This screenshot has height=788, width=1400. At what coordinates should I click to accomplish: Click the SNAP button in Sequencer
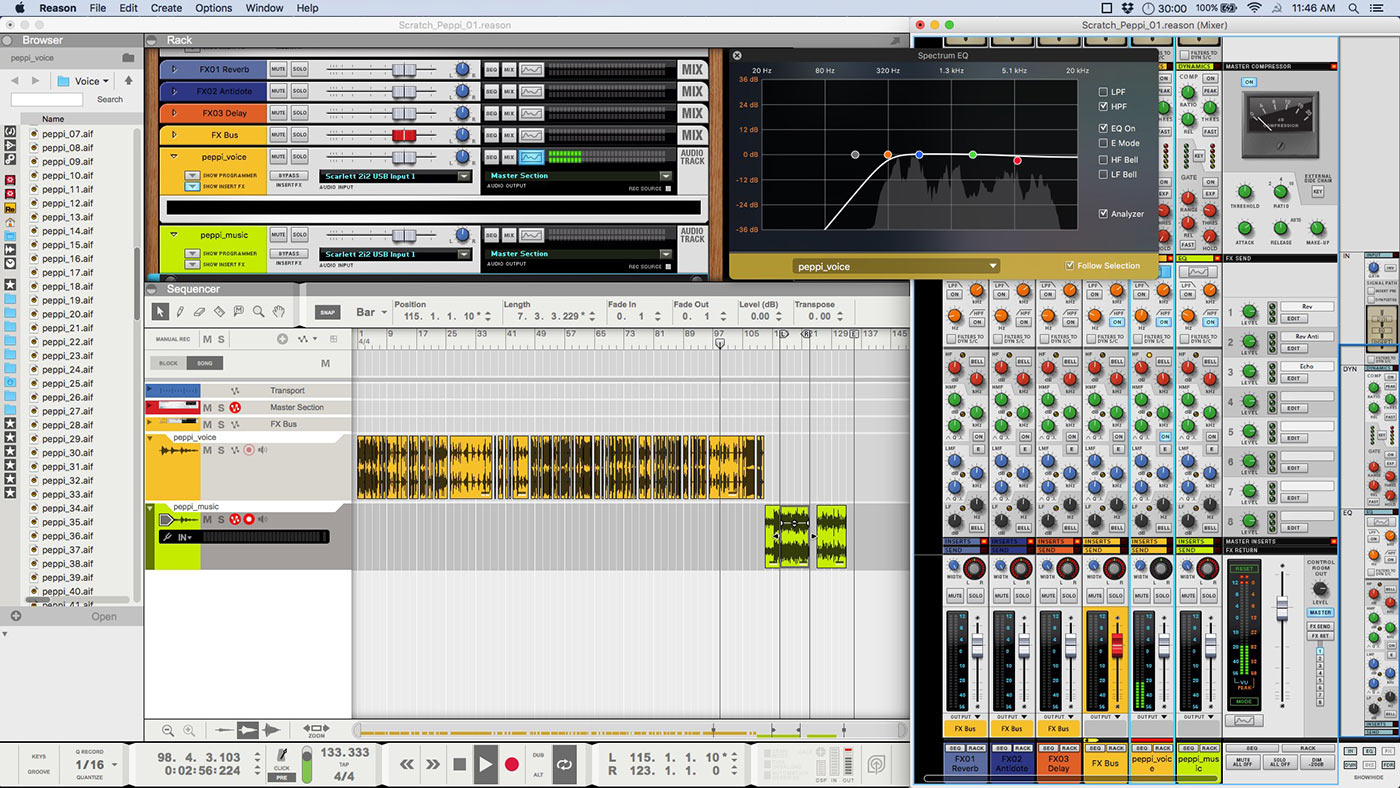[x=327, y=312]
